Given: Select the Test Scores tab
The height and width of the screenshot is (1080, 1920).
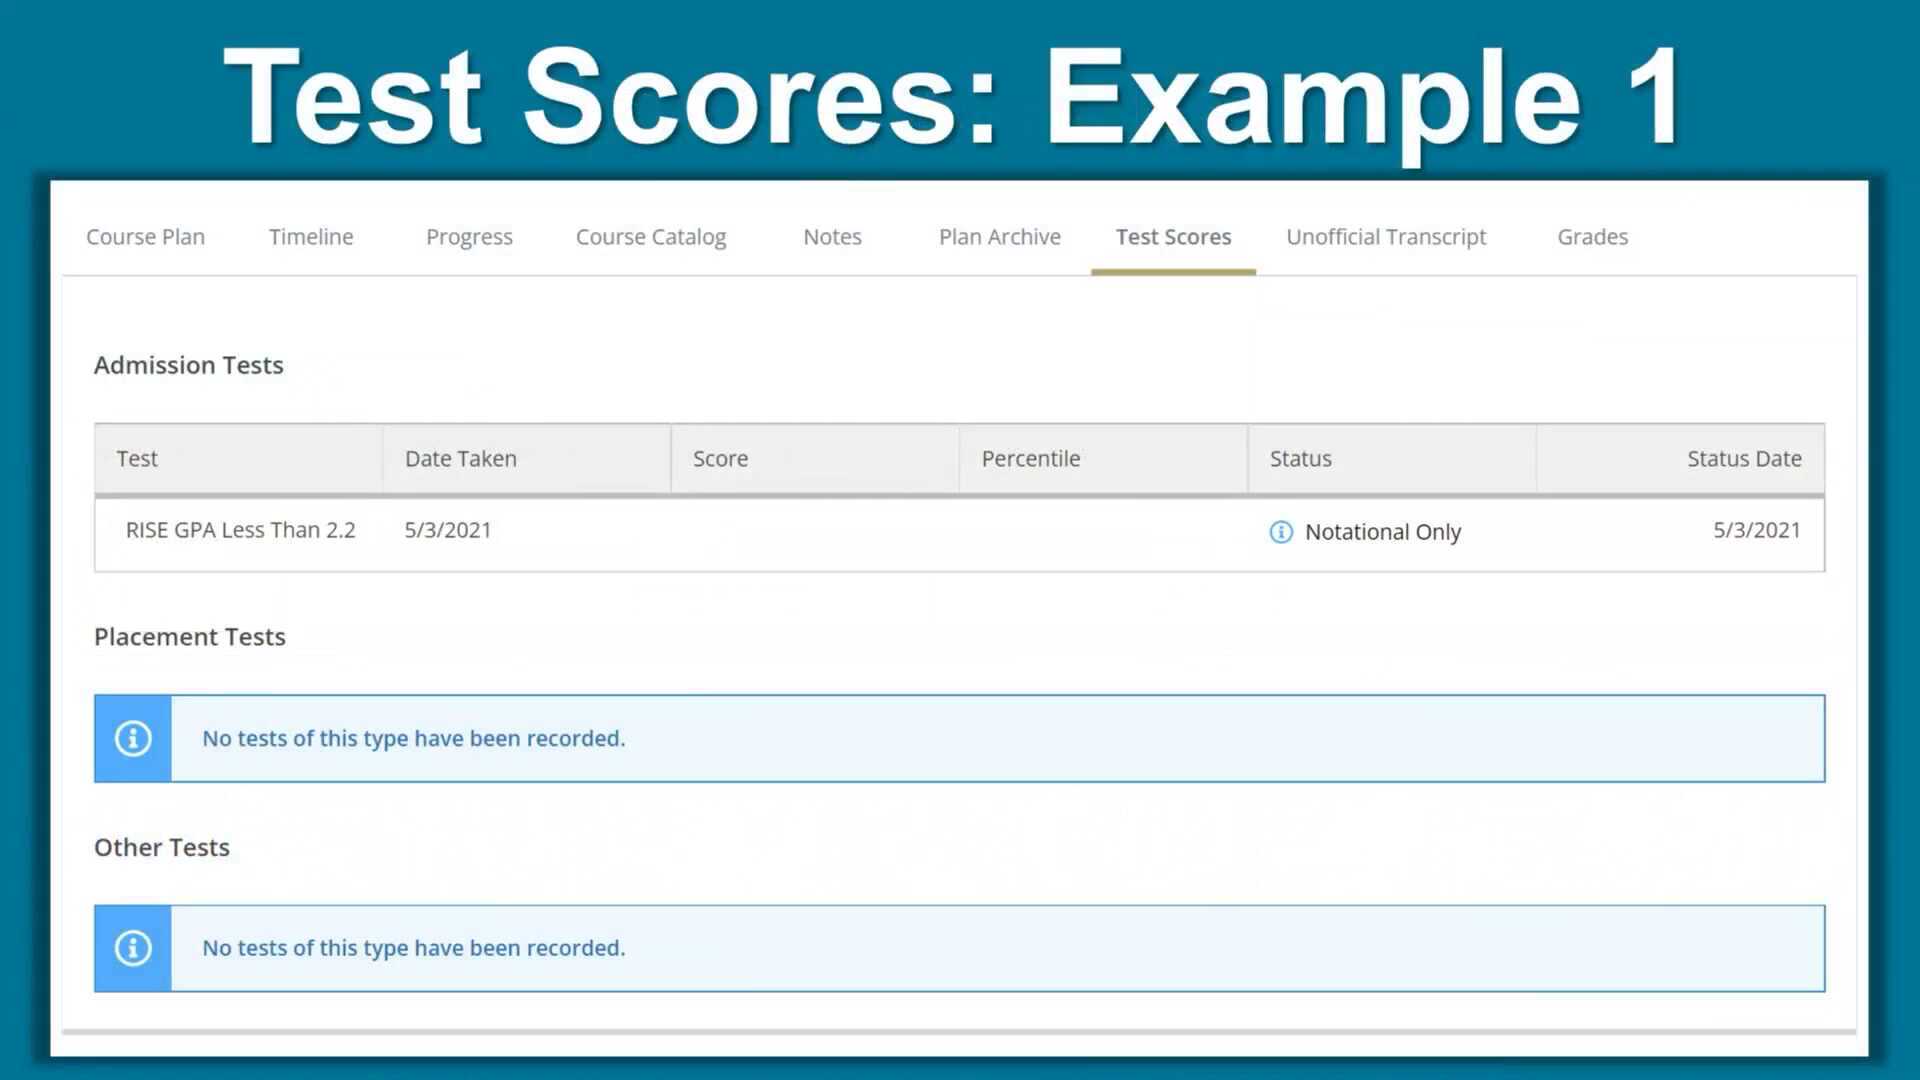Looking at the screenshot, I should (x=1173, y=237).
